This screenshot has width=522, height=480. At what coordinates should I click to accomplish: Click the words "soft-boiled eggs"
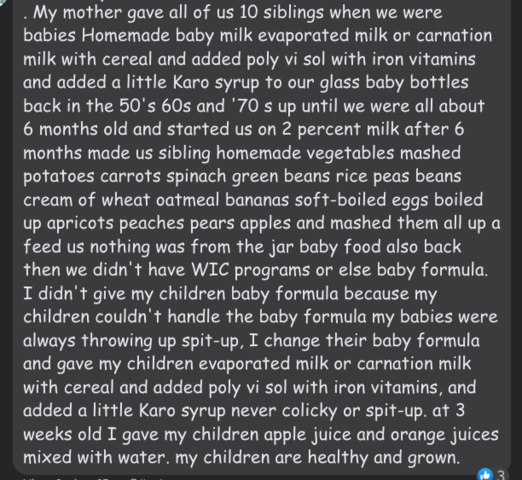362,200
